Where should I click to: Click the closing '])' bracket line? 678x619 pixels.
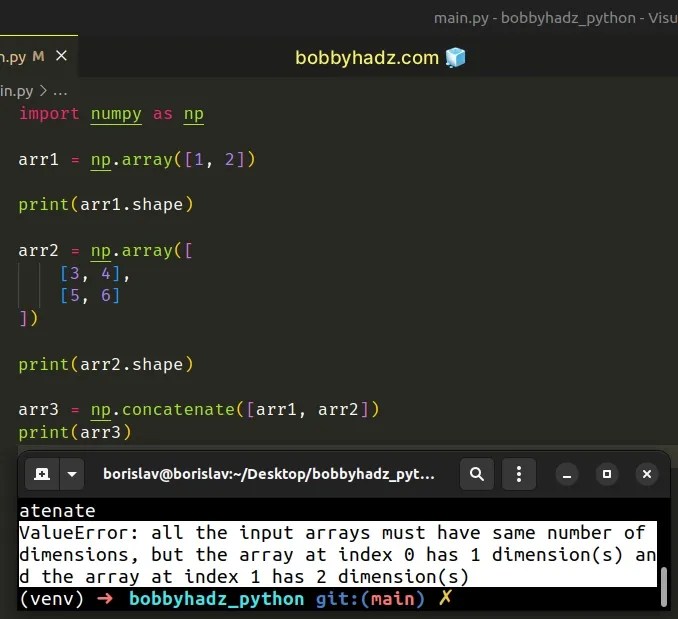click(x=29, y=319)
